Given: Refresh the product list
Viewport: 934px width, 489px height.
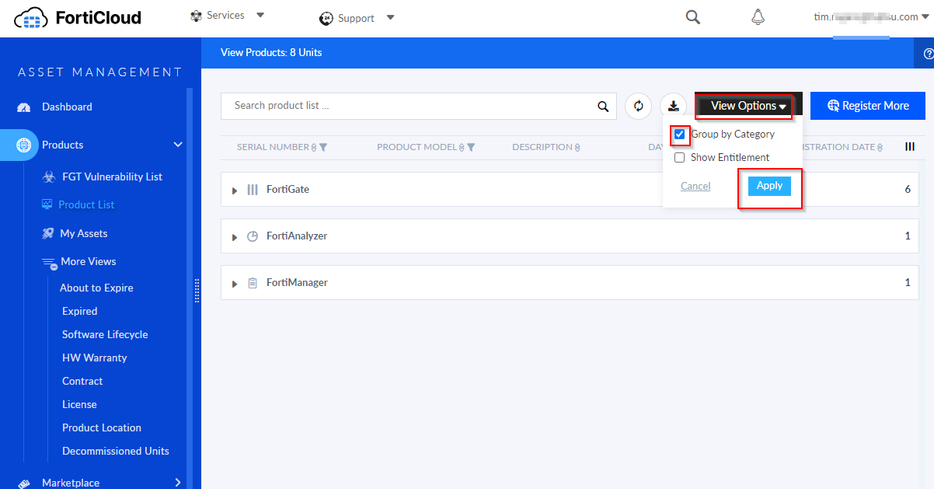Looking at the screenshot, I should 639,106.
